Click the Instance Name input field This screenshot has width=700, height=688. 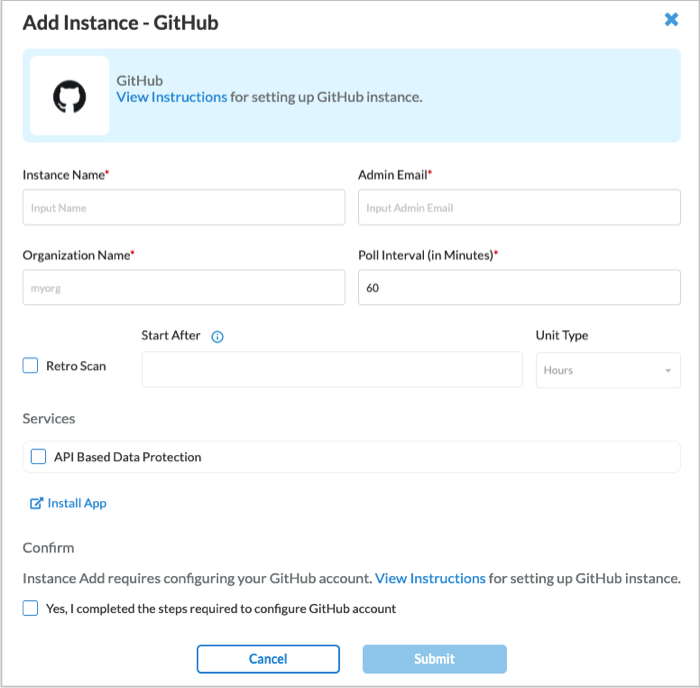pos(184,208)
